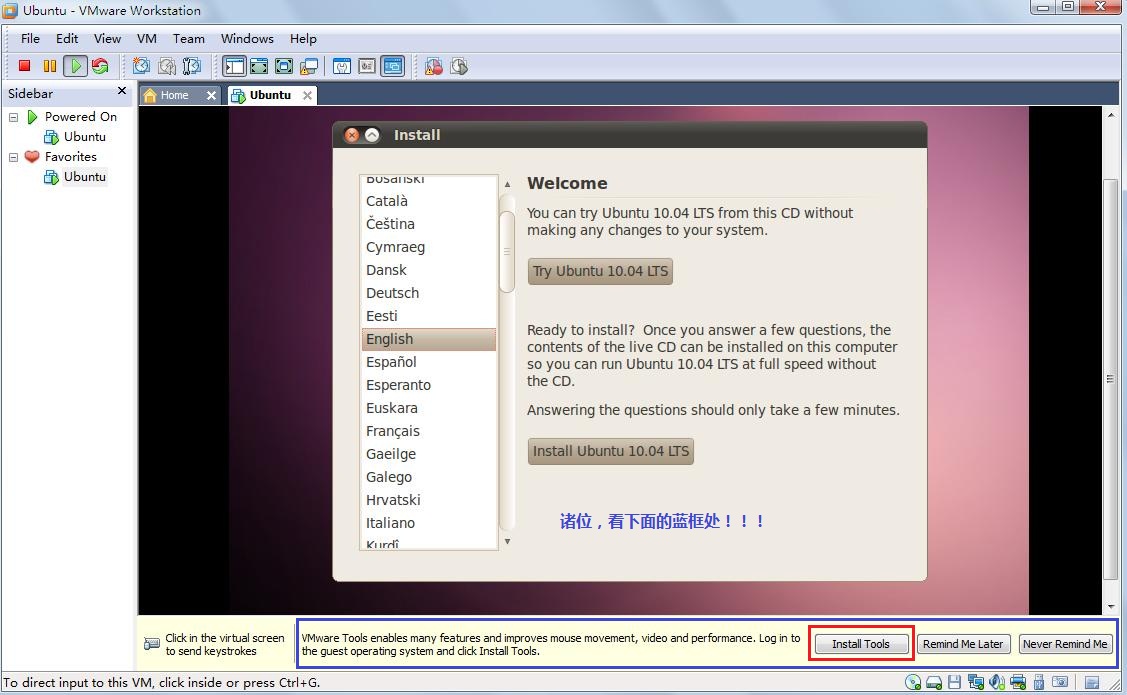Close the Home tab
The image size is (1127, 695).
tap(211, 95)
